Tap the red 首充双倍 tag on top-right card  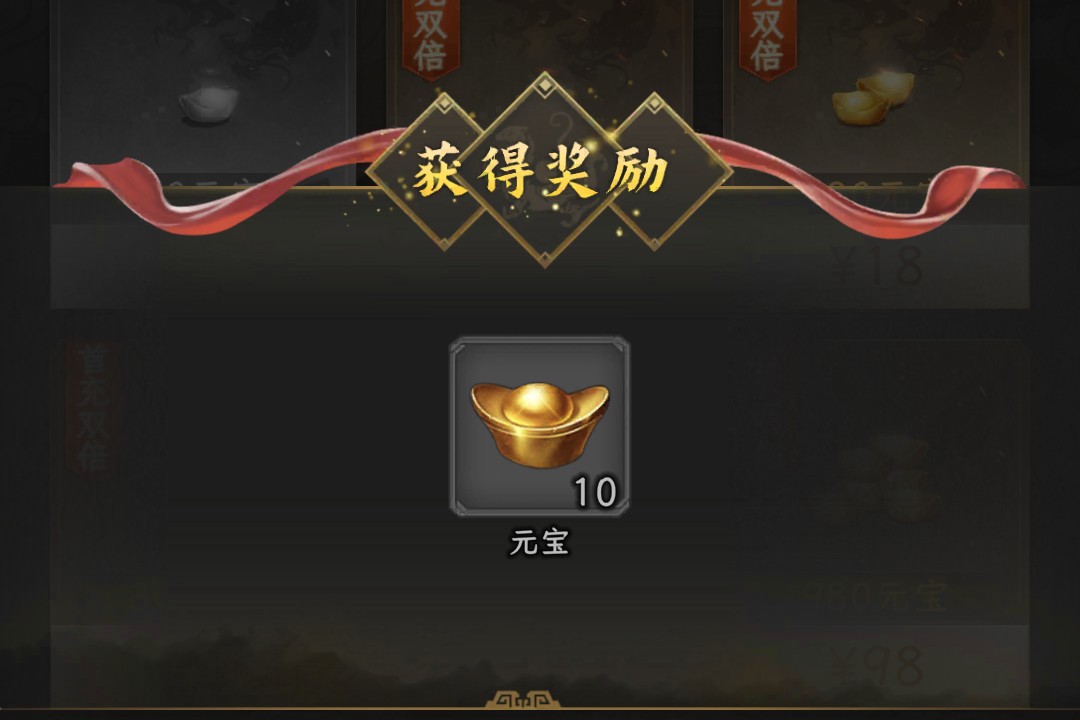767,37
